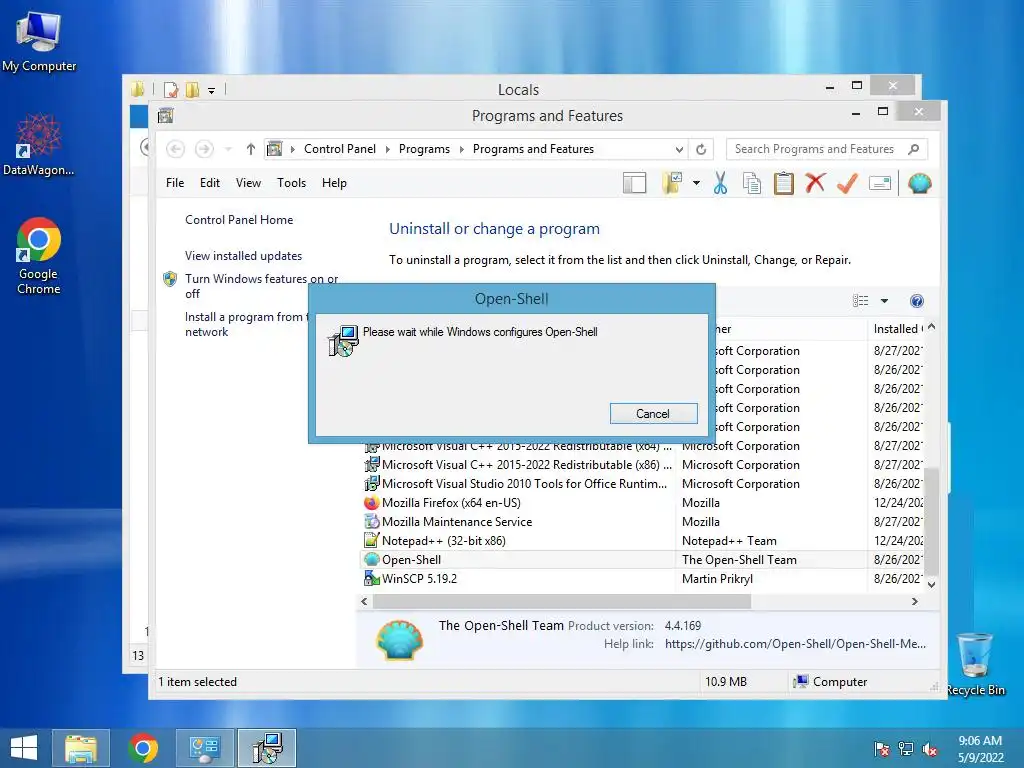Open My Computer desktop icon
The image size is (1024, 768).
click(x=39, y=40)
